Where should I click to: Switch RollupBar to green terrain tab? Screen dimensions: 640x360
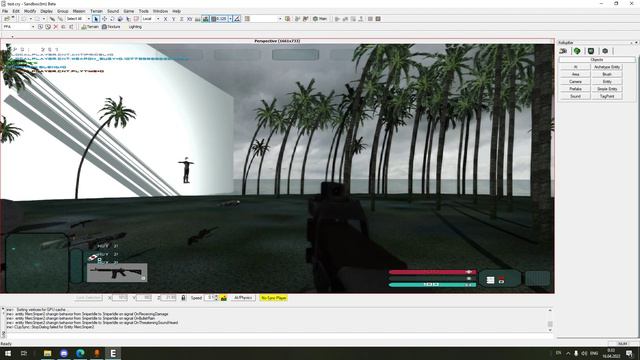point(577,51)
